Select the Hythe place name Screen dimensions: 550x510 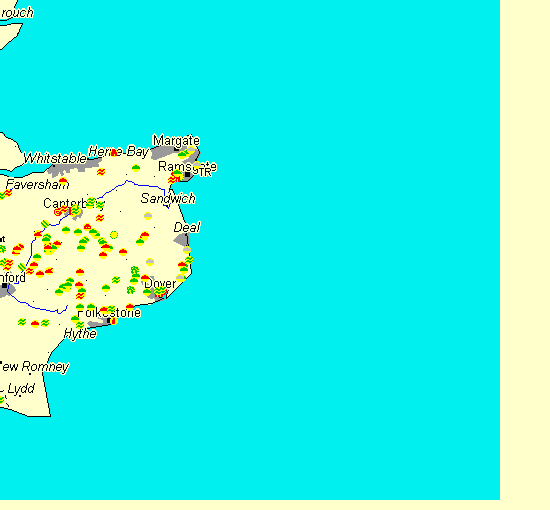tap(80, 334)
